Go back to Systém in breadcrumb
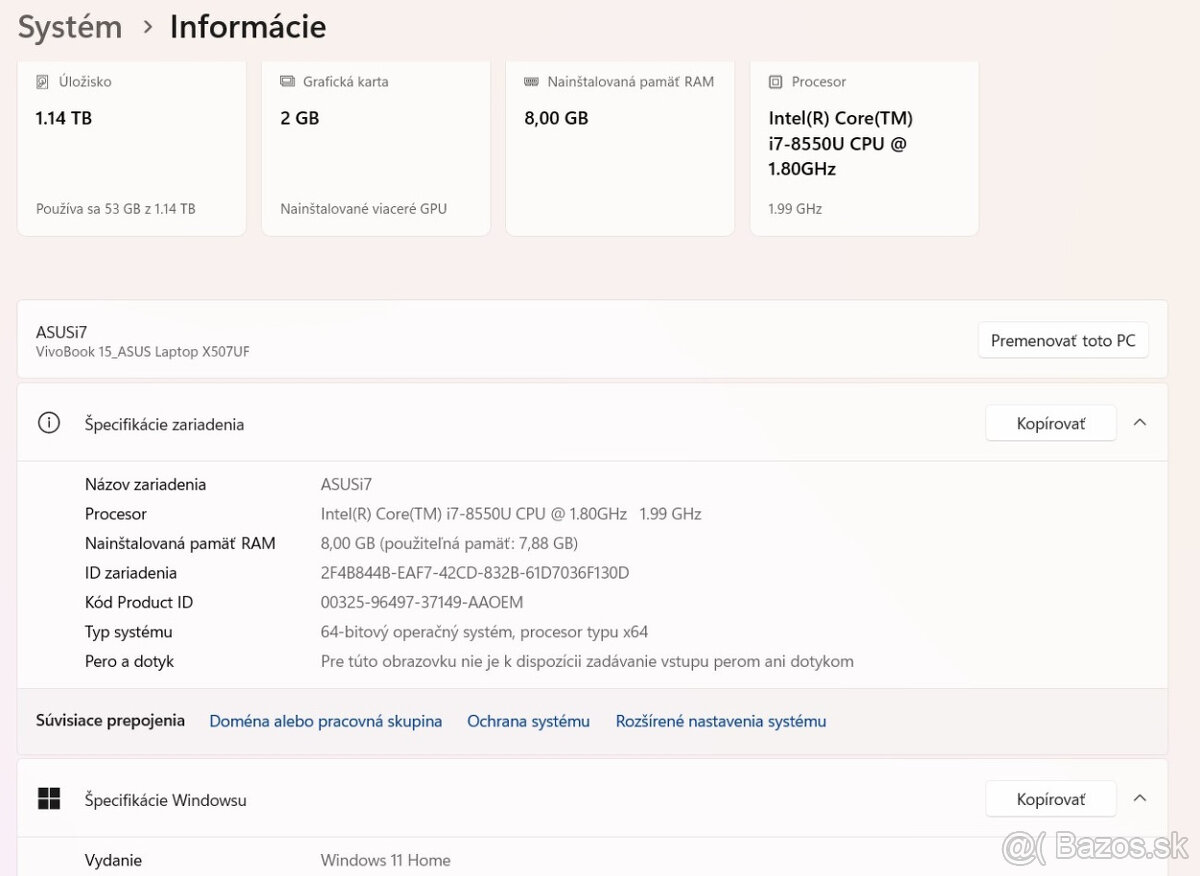This screenshot has width=1200, height=876. [70, 27]
